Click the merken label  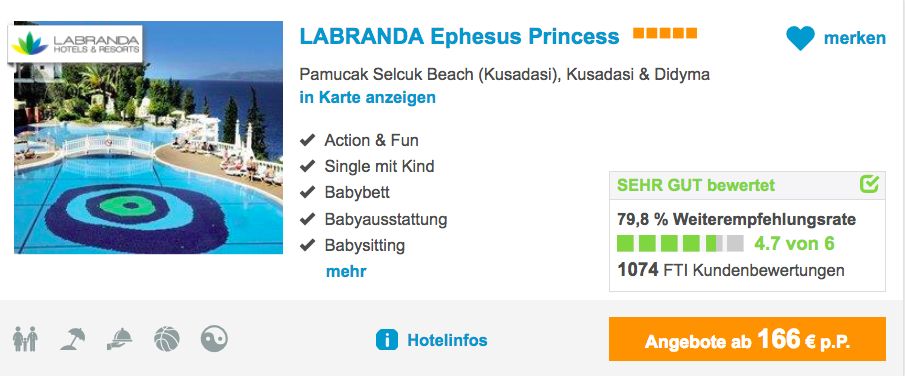pyautogui.click(x=855, y=38)
